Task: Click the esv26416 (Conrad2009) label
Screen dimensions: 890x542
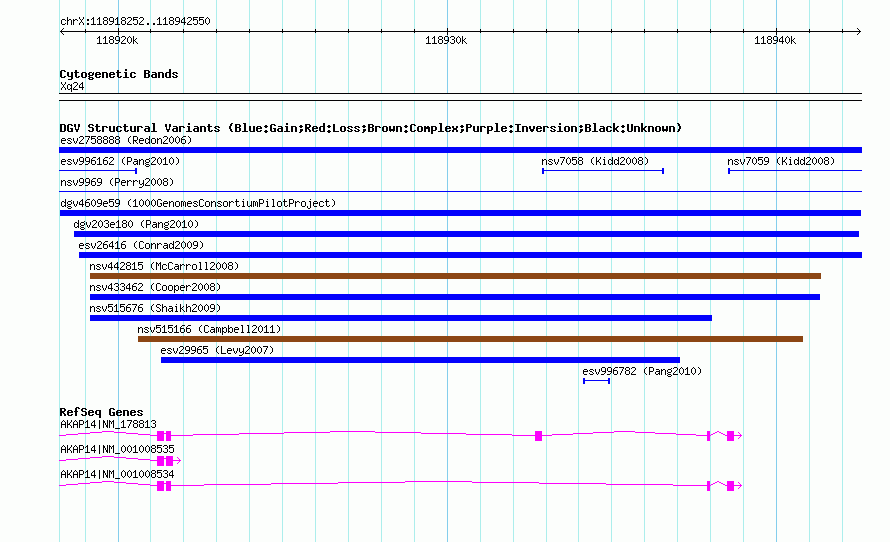Action: point(141,245)
